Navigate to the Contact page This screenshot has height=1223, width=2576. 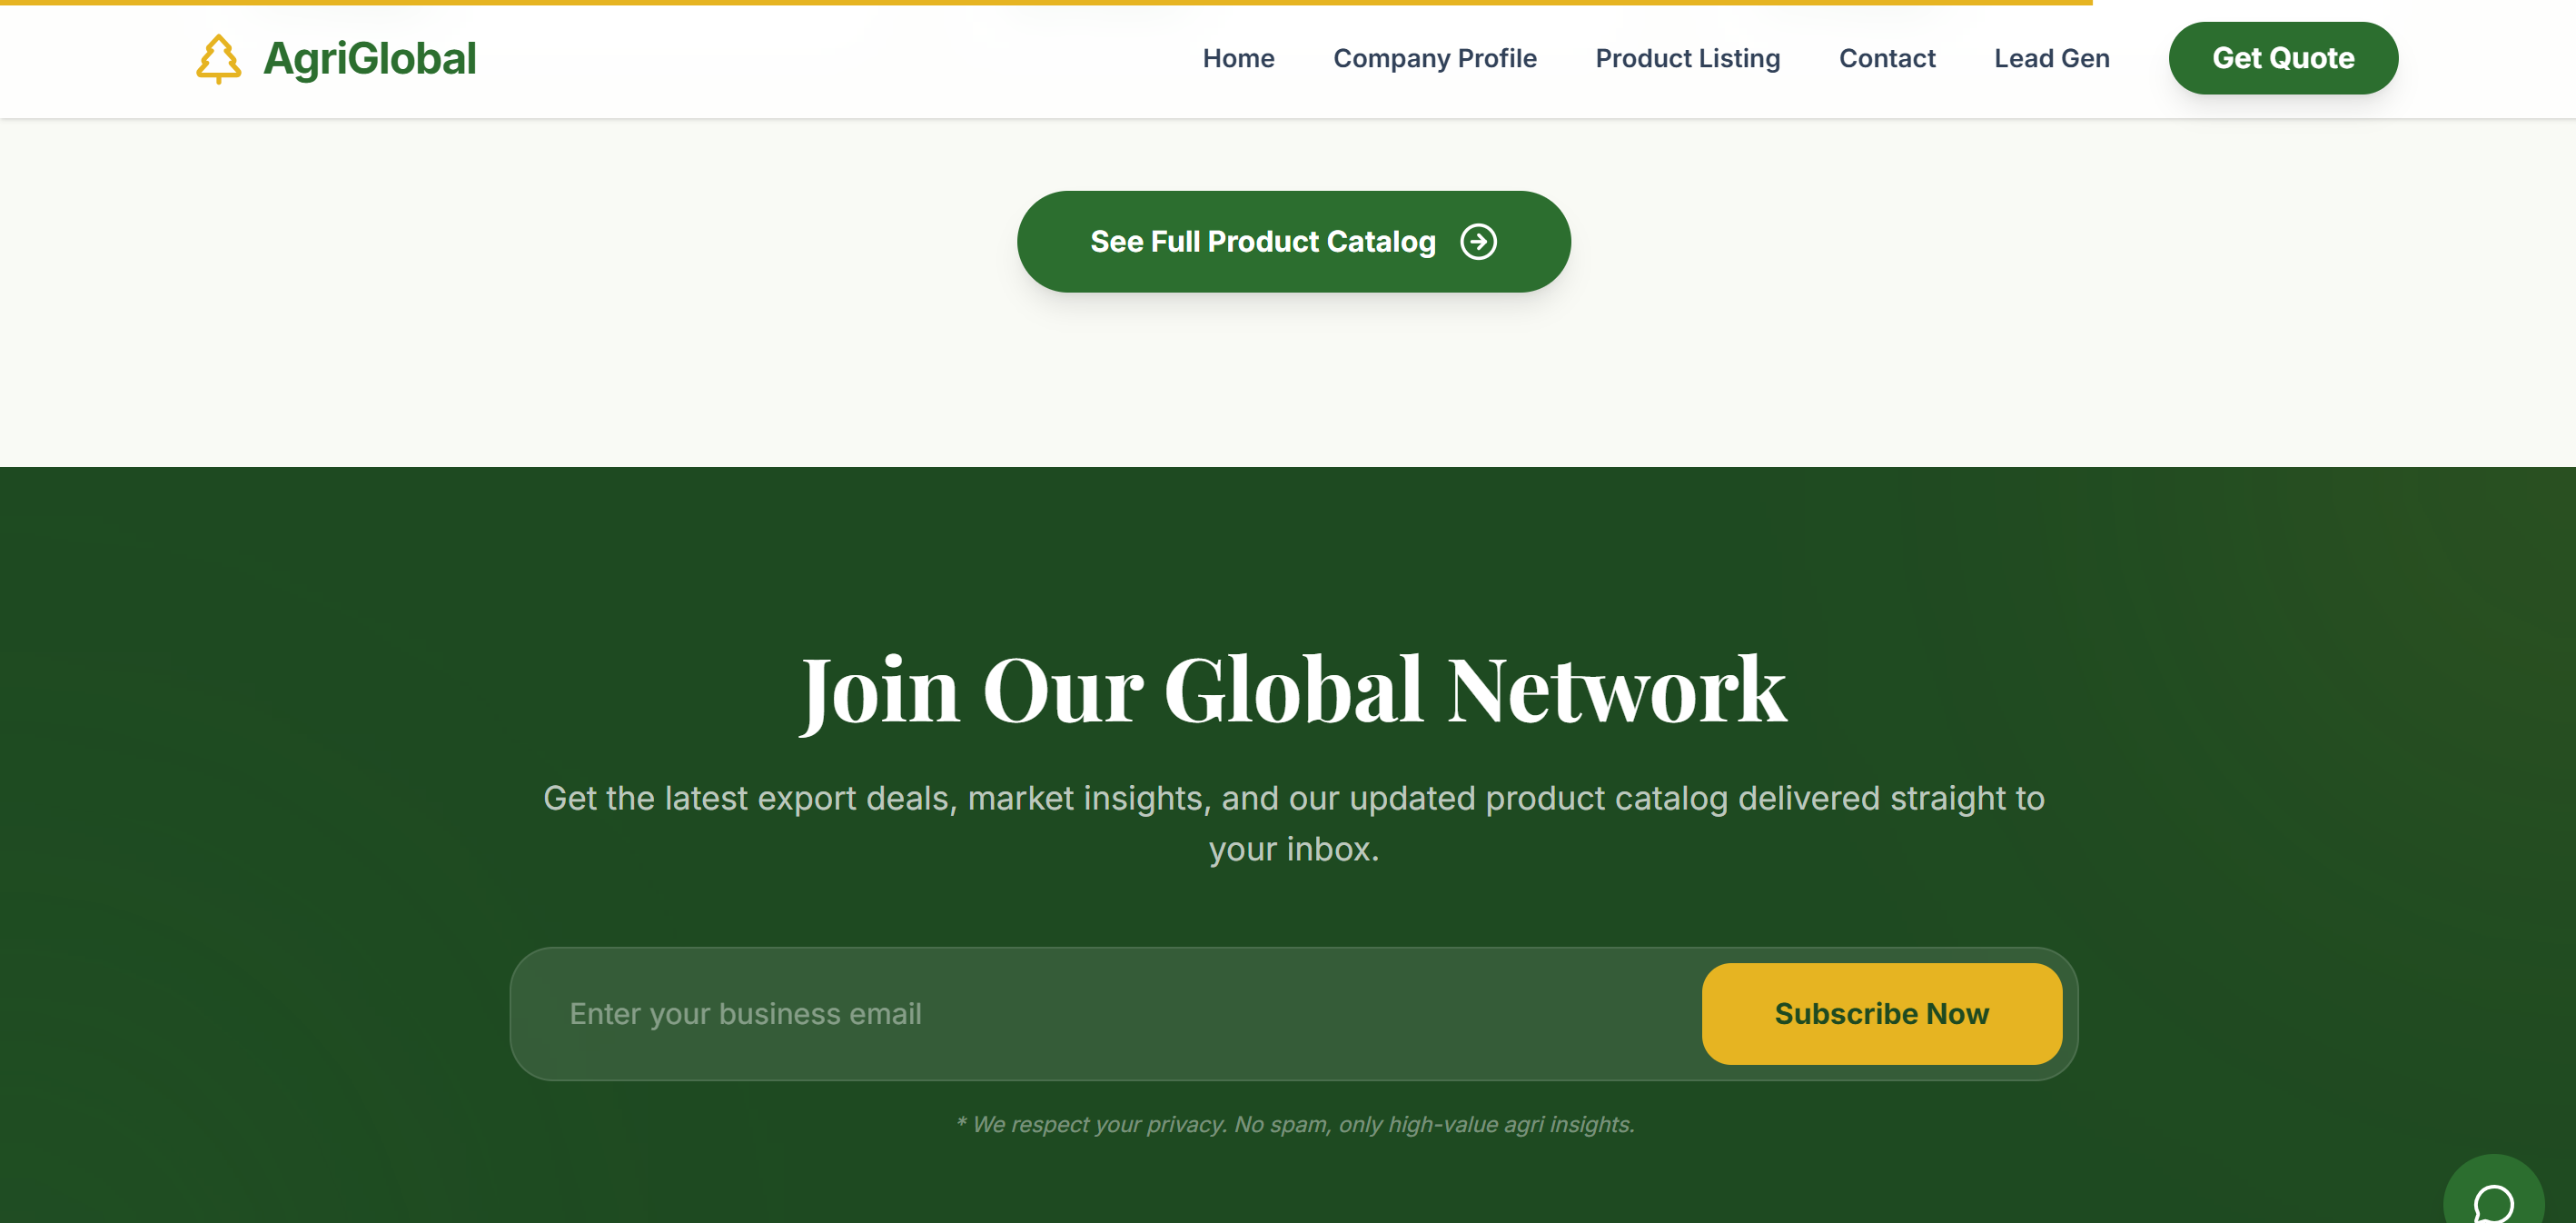click(x=1887, y=58)
